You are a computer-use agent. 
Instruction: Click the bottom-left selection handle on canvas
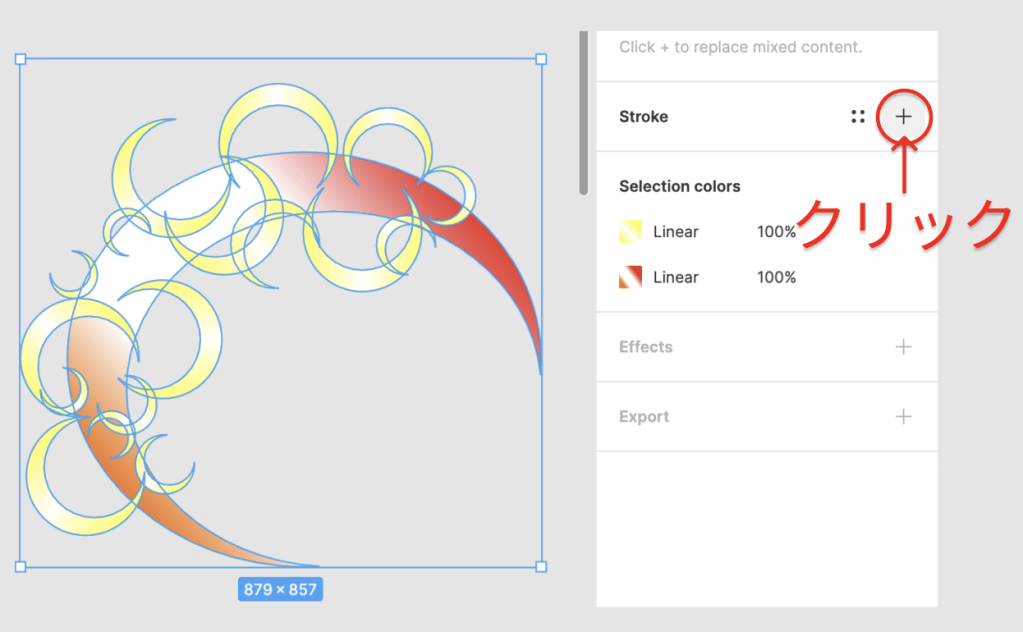[x=20, y=567]
